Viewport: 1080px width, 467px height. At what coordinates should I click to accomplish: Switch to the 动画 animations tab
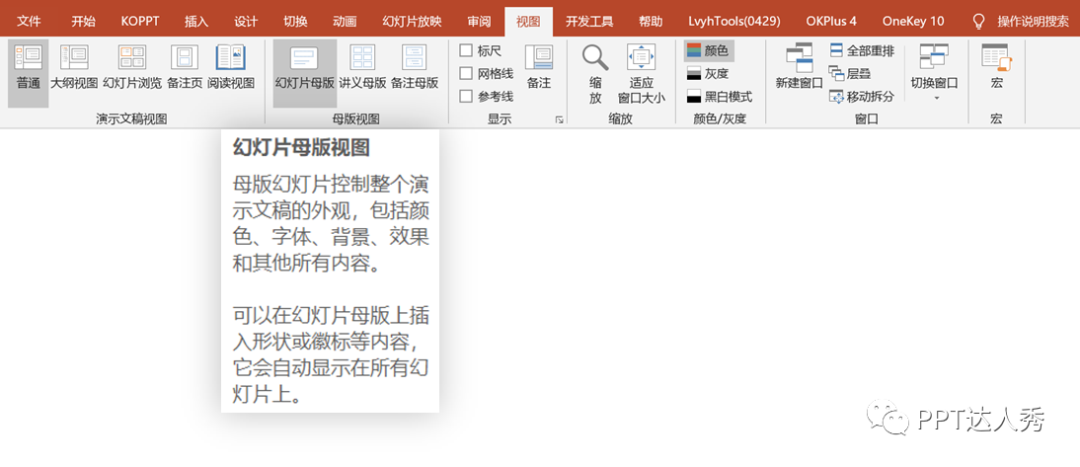coord(345,21)
